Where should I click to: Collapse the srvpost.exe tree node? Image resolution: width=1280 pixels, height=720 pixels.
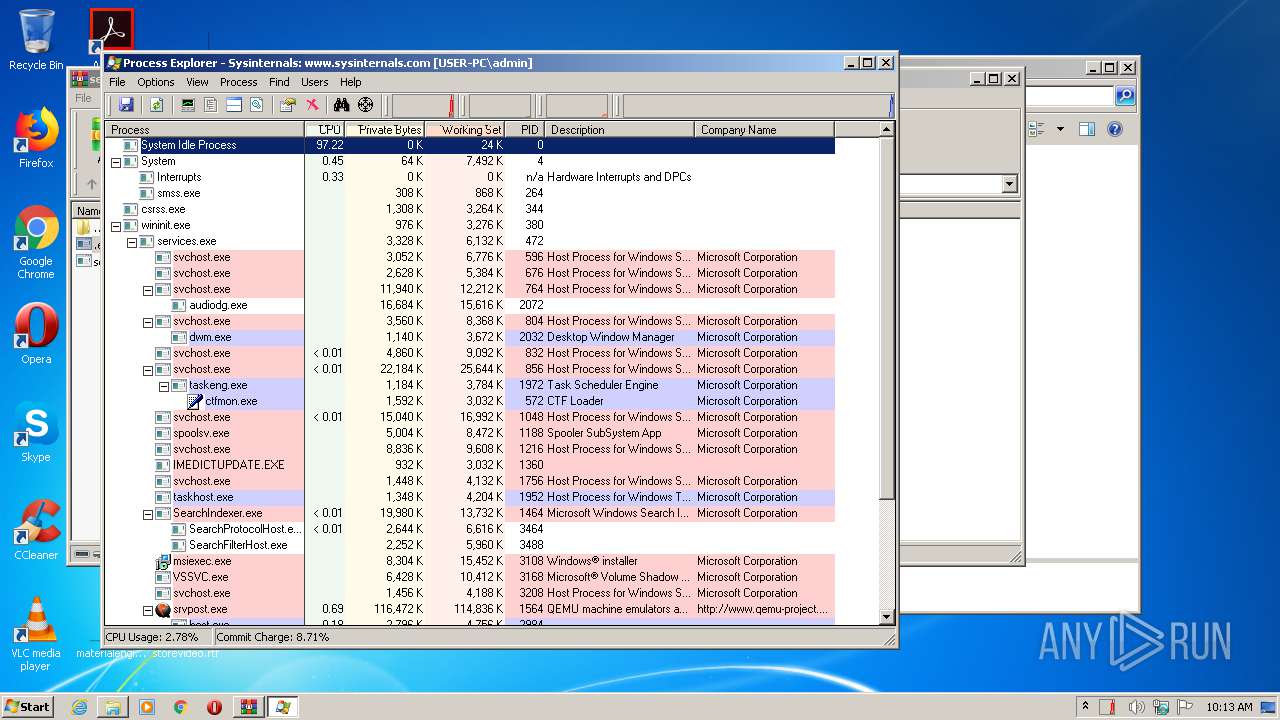pyautogui.click(x=147, y=609)
